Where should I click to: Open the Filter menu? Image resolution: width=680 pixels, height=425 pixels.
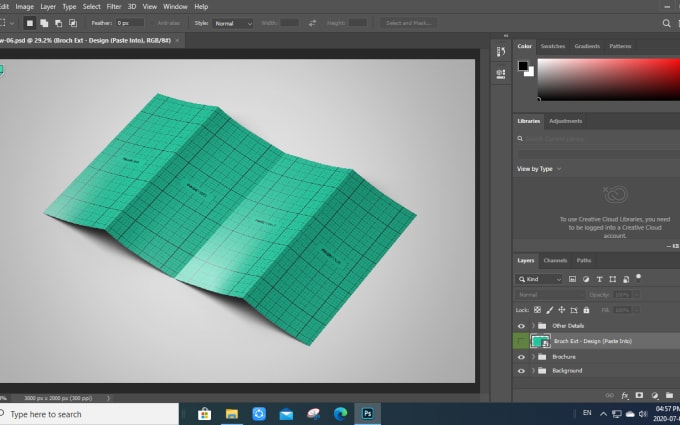[114, 7]
